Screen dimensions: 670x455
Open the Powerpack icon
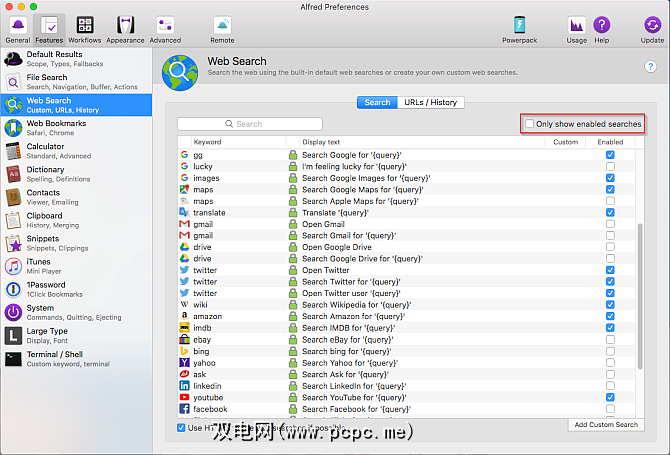point(520,28)
